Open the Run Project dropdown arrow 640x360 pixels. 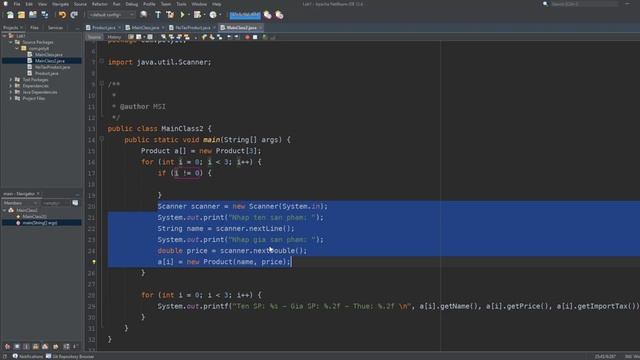189,15
